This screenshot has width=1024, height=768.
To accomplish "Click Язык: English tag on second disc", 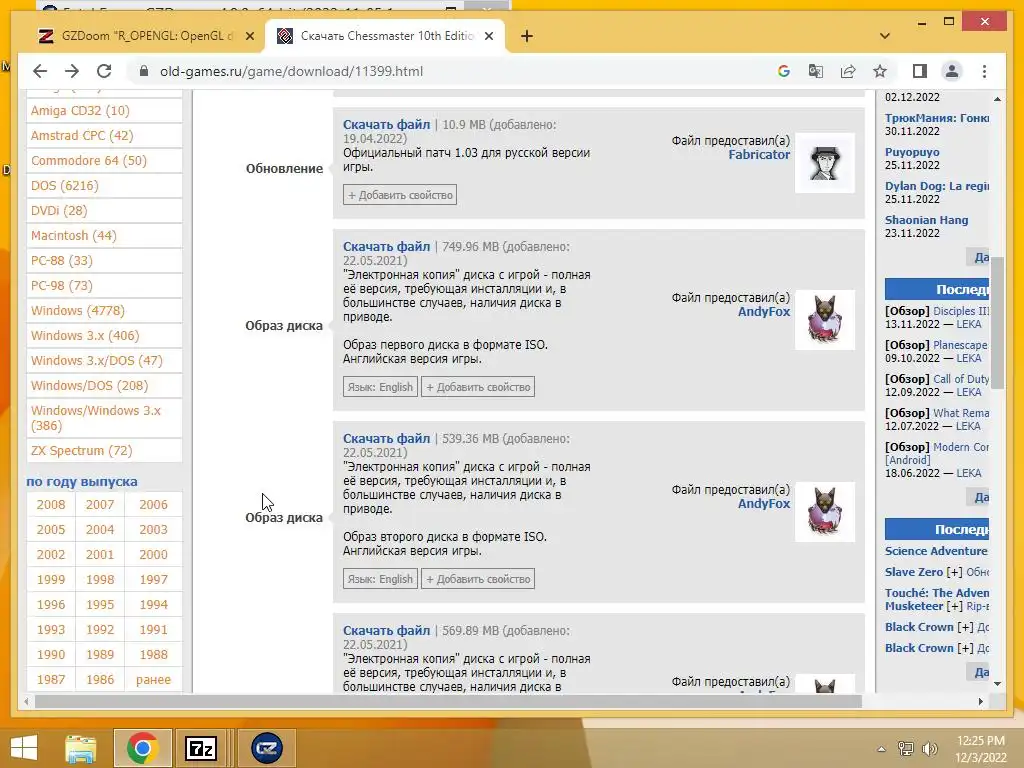I will [x=380, y=579].
